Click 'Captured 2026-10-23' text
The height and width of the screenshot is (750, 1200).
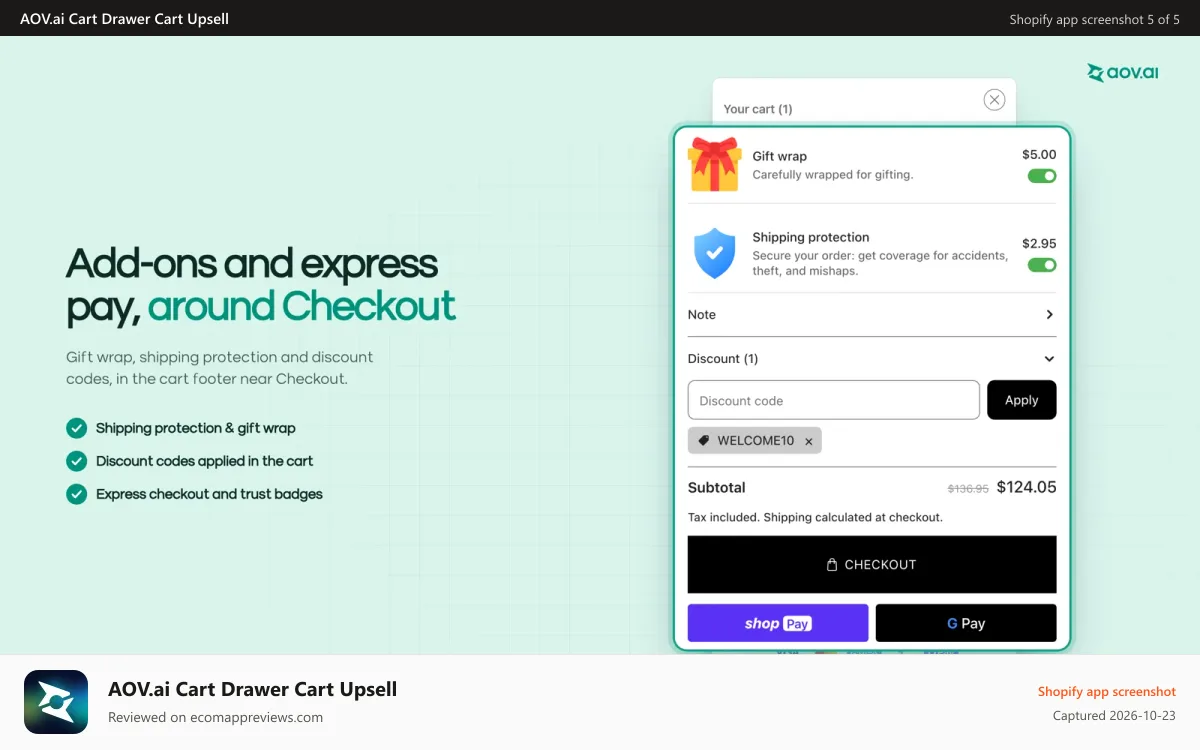(1114, 716)
